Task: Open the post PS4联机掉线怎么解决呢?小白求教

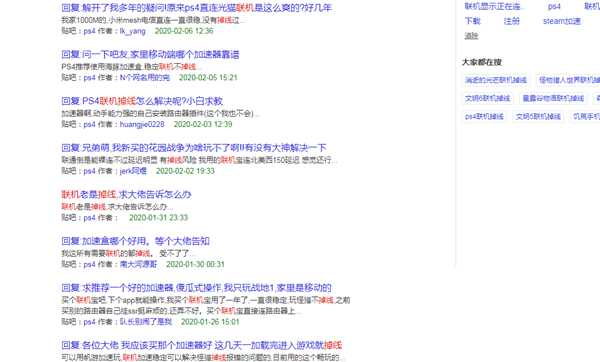Action: (142, 101)
